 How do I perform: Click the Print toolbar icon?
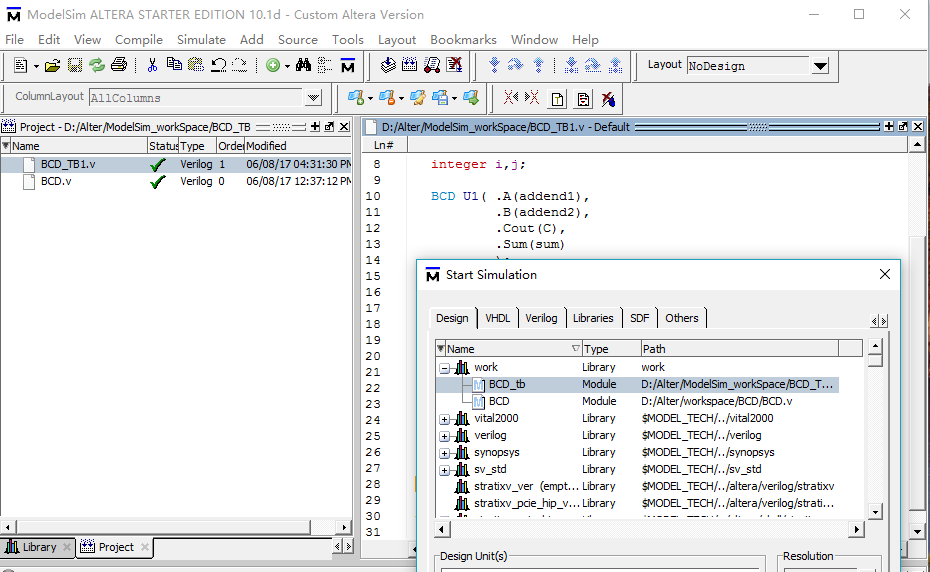[x=119, y=65]
